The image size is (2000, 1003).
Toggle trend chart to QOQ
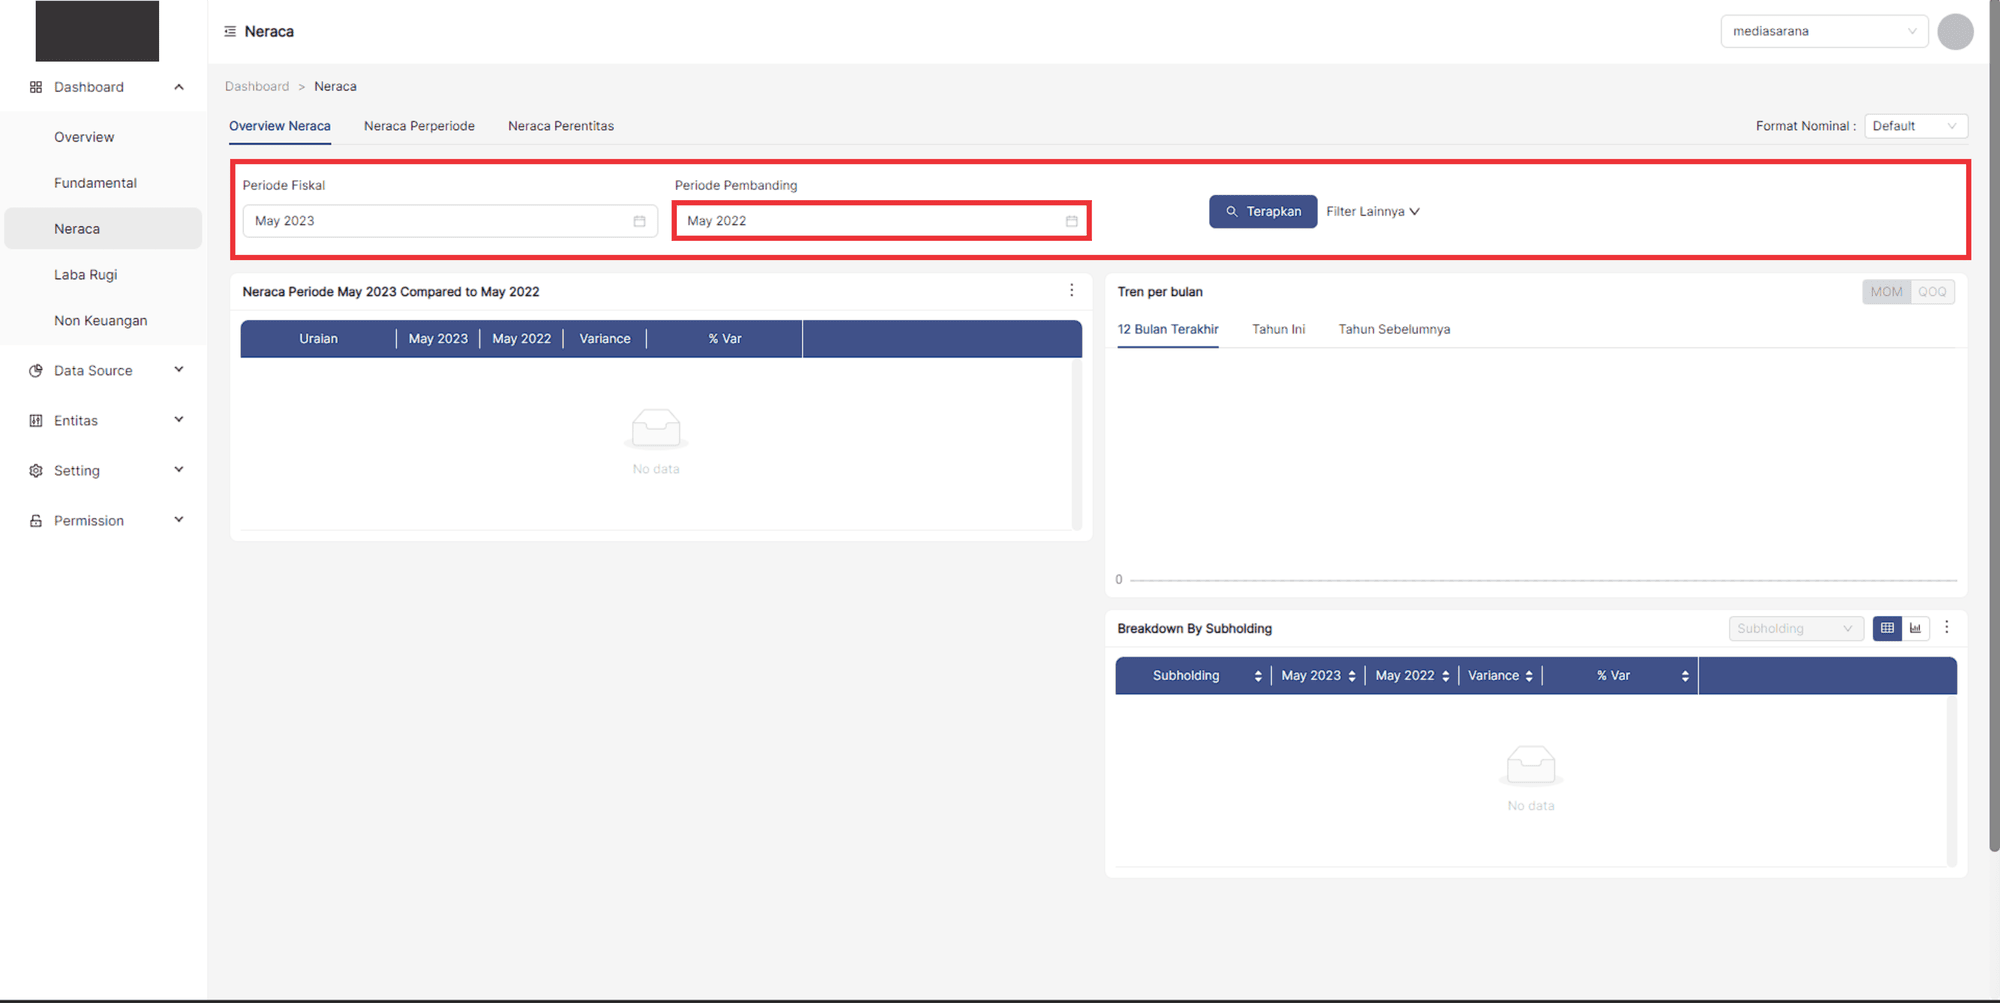[1932, 292]
